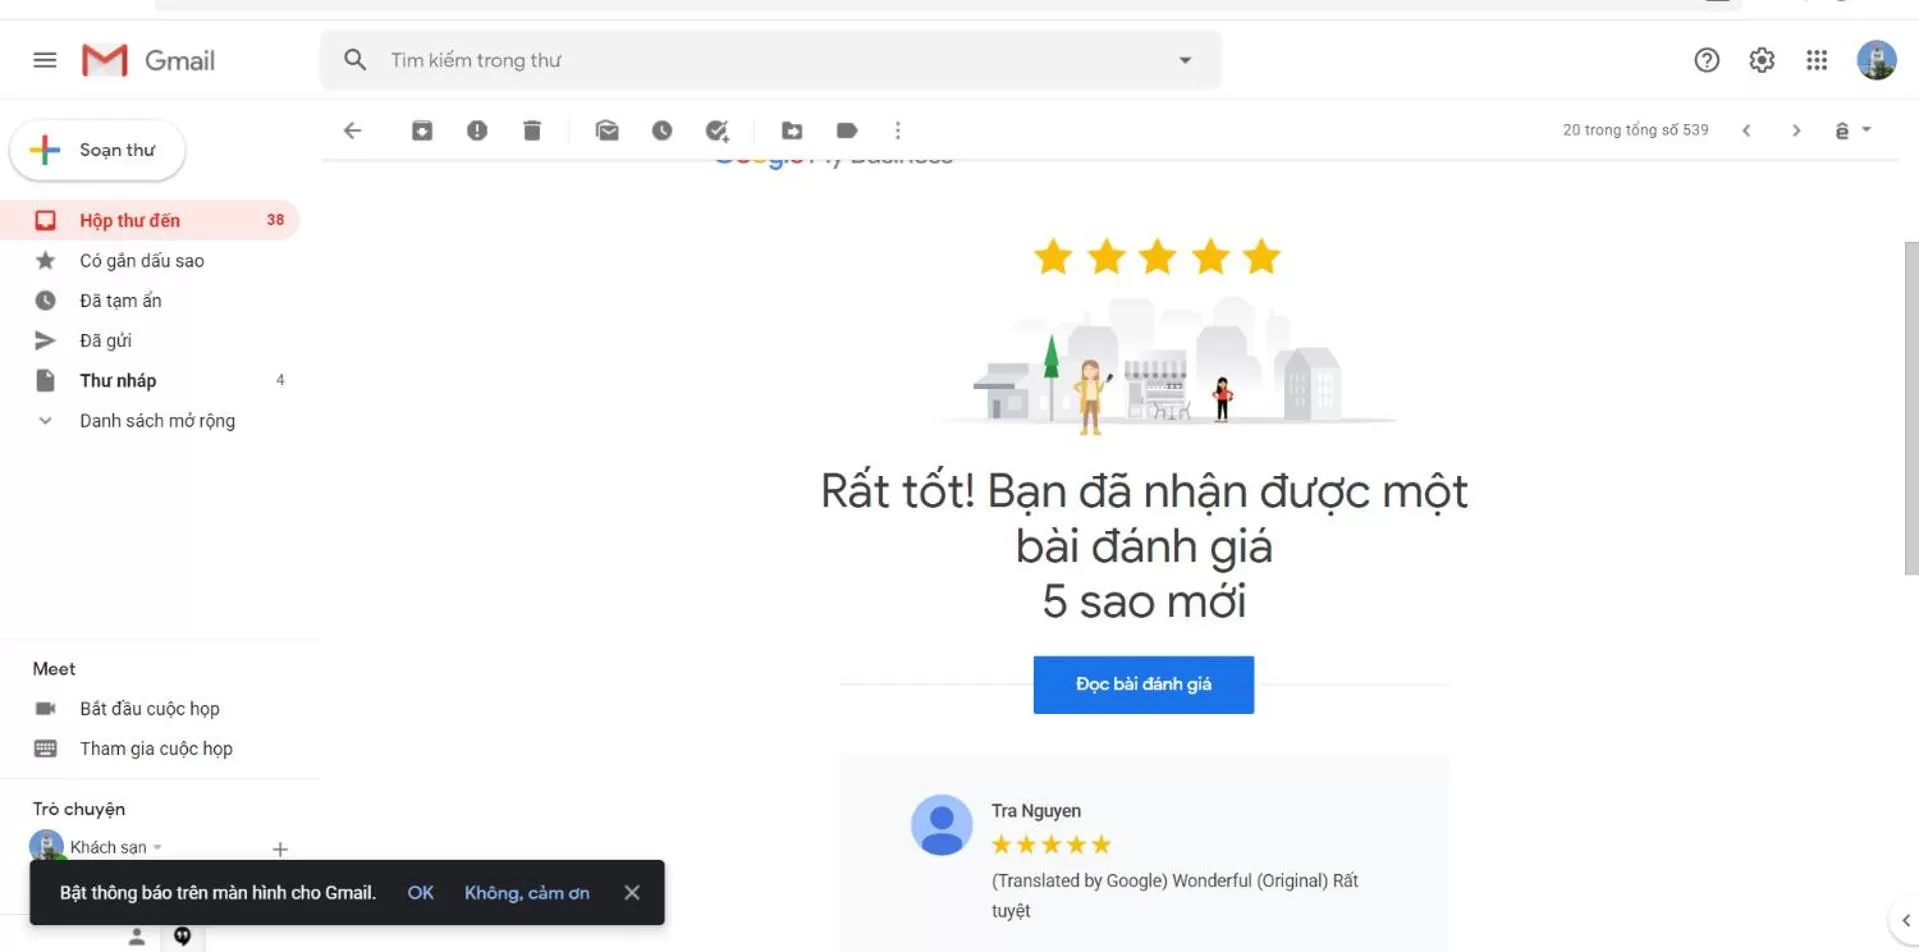Select Thư nháp in the sidebar
The image size is (1919, 952).
pyautogui.click(x=118, y=380)
